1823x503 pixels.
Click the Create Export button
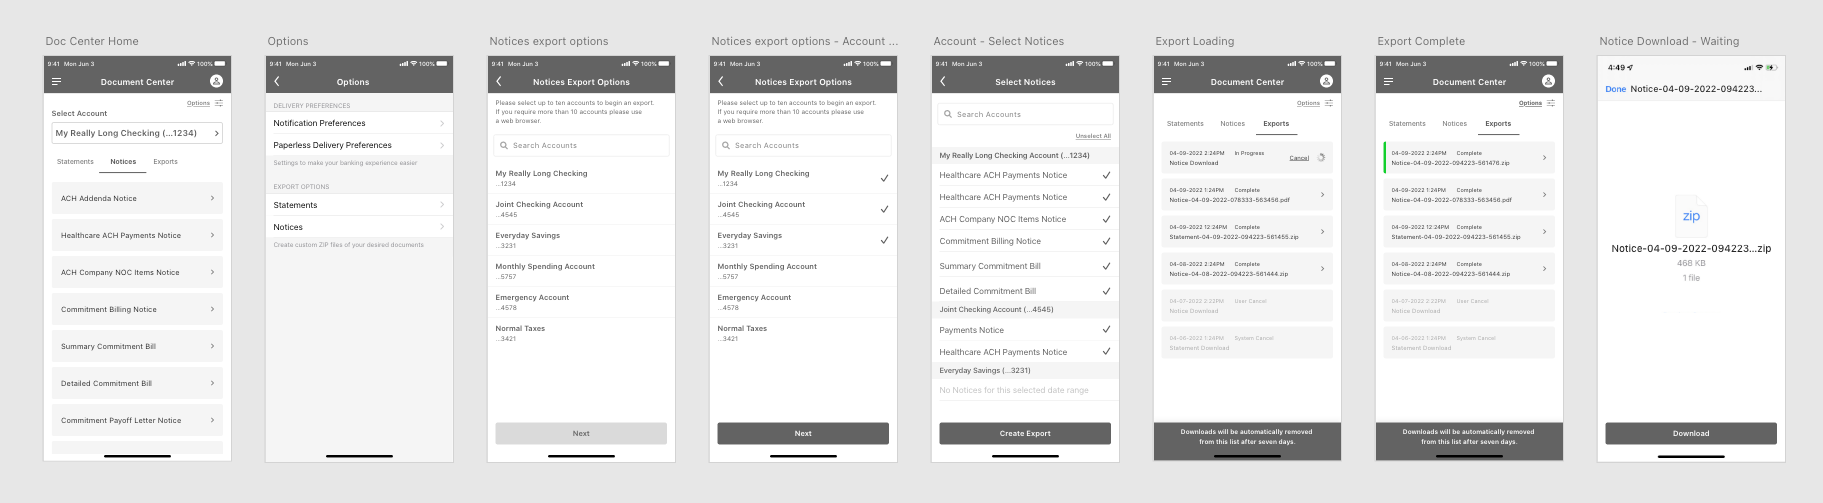[1025, 433]
